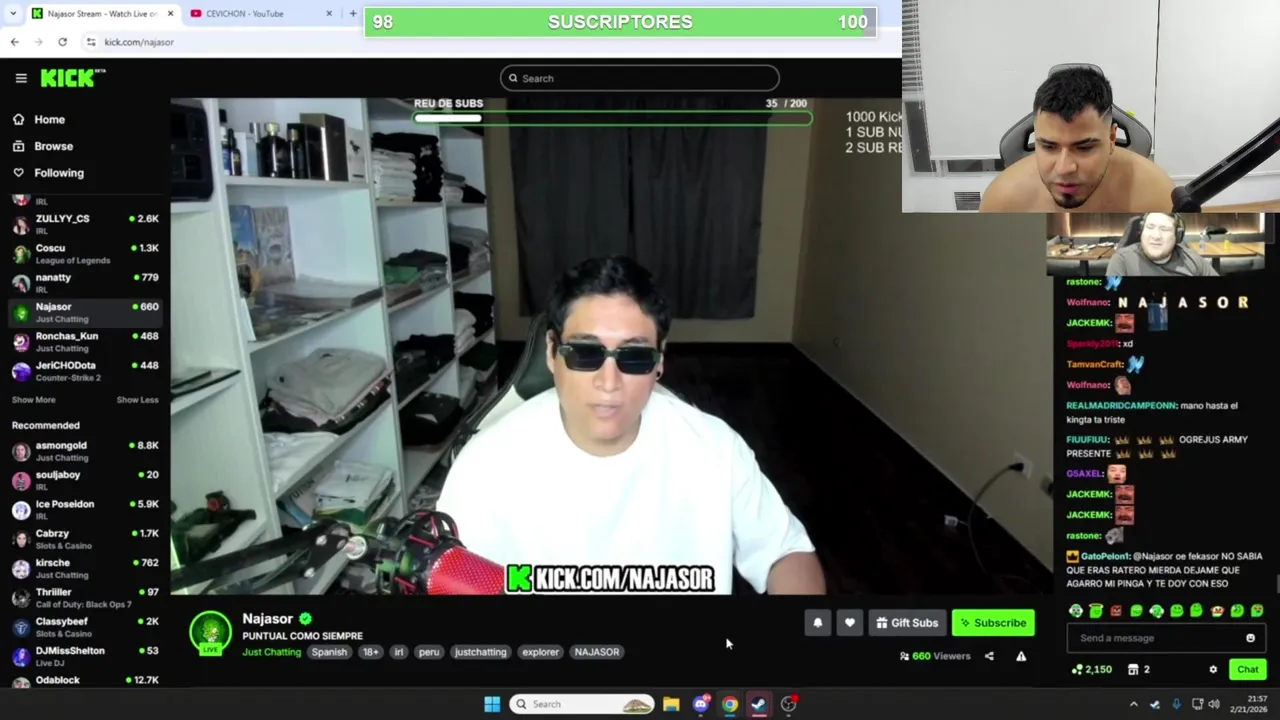Image resolution: width=1280 pixels, height=720 pixels.
Task: Click the browser back arrow
Action: pos(15,42)
